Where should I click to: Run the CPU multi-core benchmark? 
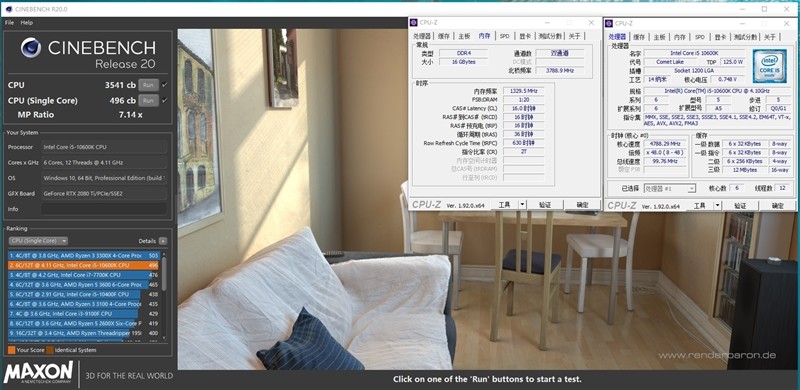click(x=148, y=85)
